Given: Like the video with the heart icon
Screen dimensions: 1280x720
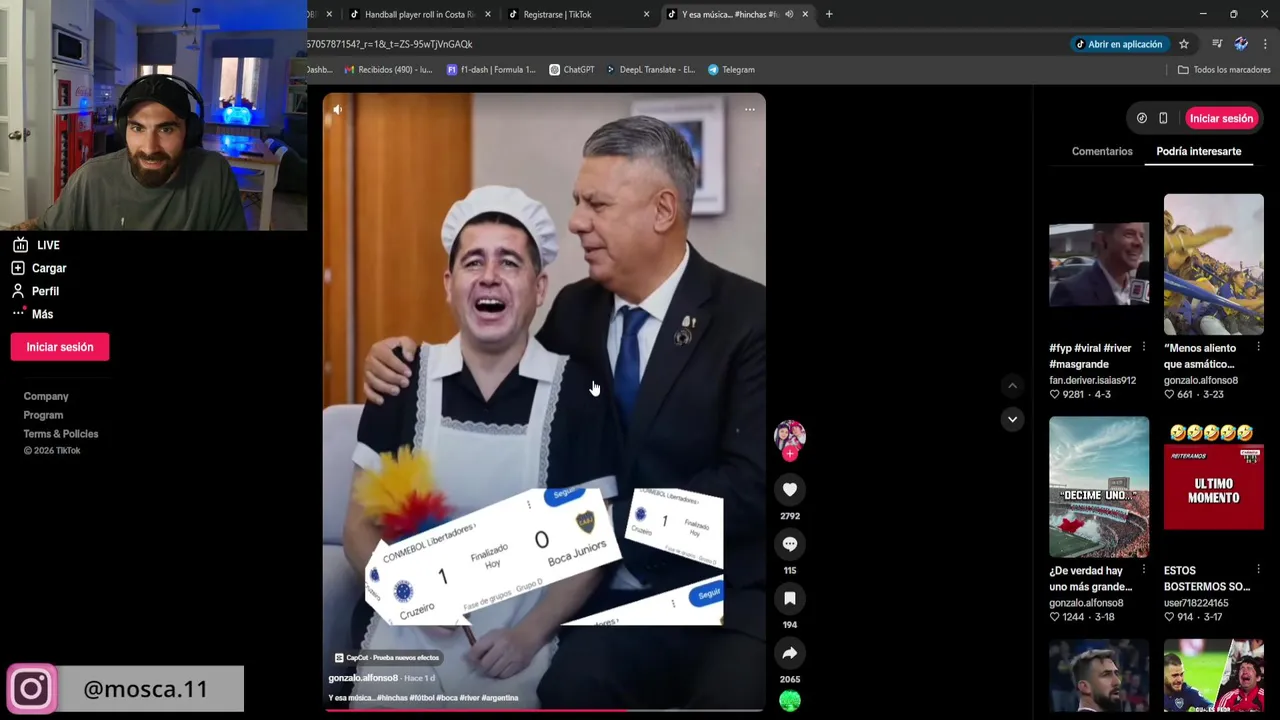Looking at the screenshot, I should coord(790,489).
